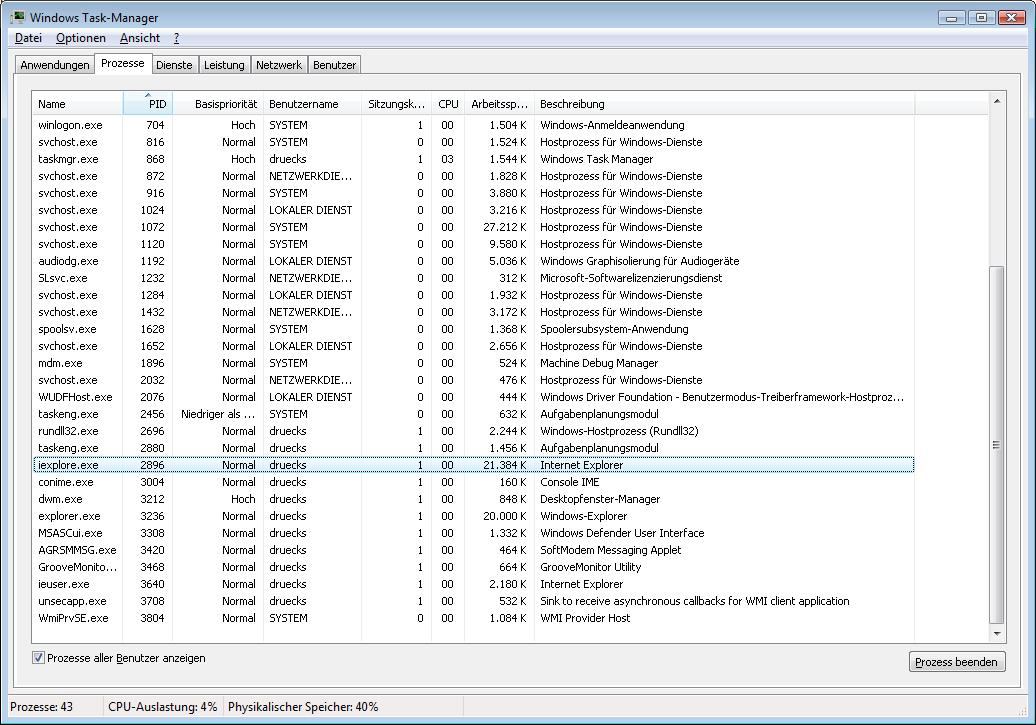The image size is (1036, 725).
Task: Sort by Sitzungskennung column header
Action: coord(396,104)
